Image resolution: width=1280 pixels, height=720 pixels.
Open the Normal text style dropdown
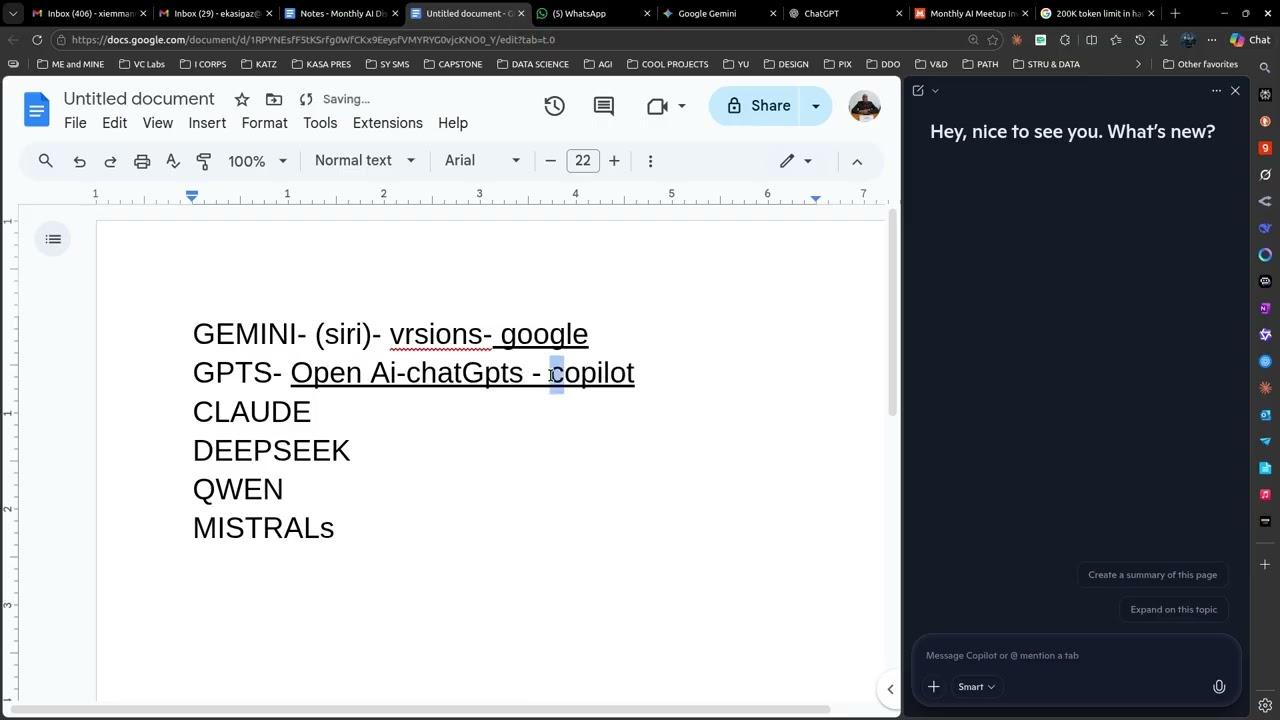(364, 161)
